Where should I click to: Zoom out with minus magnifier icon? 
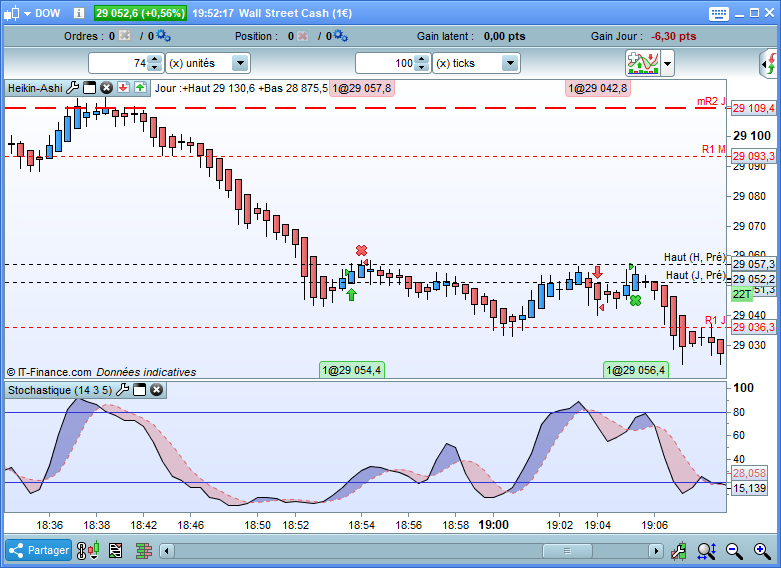[734, 551]
